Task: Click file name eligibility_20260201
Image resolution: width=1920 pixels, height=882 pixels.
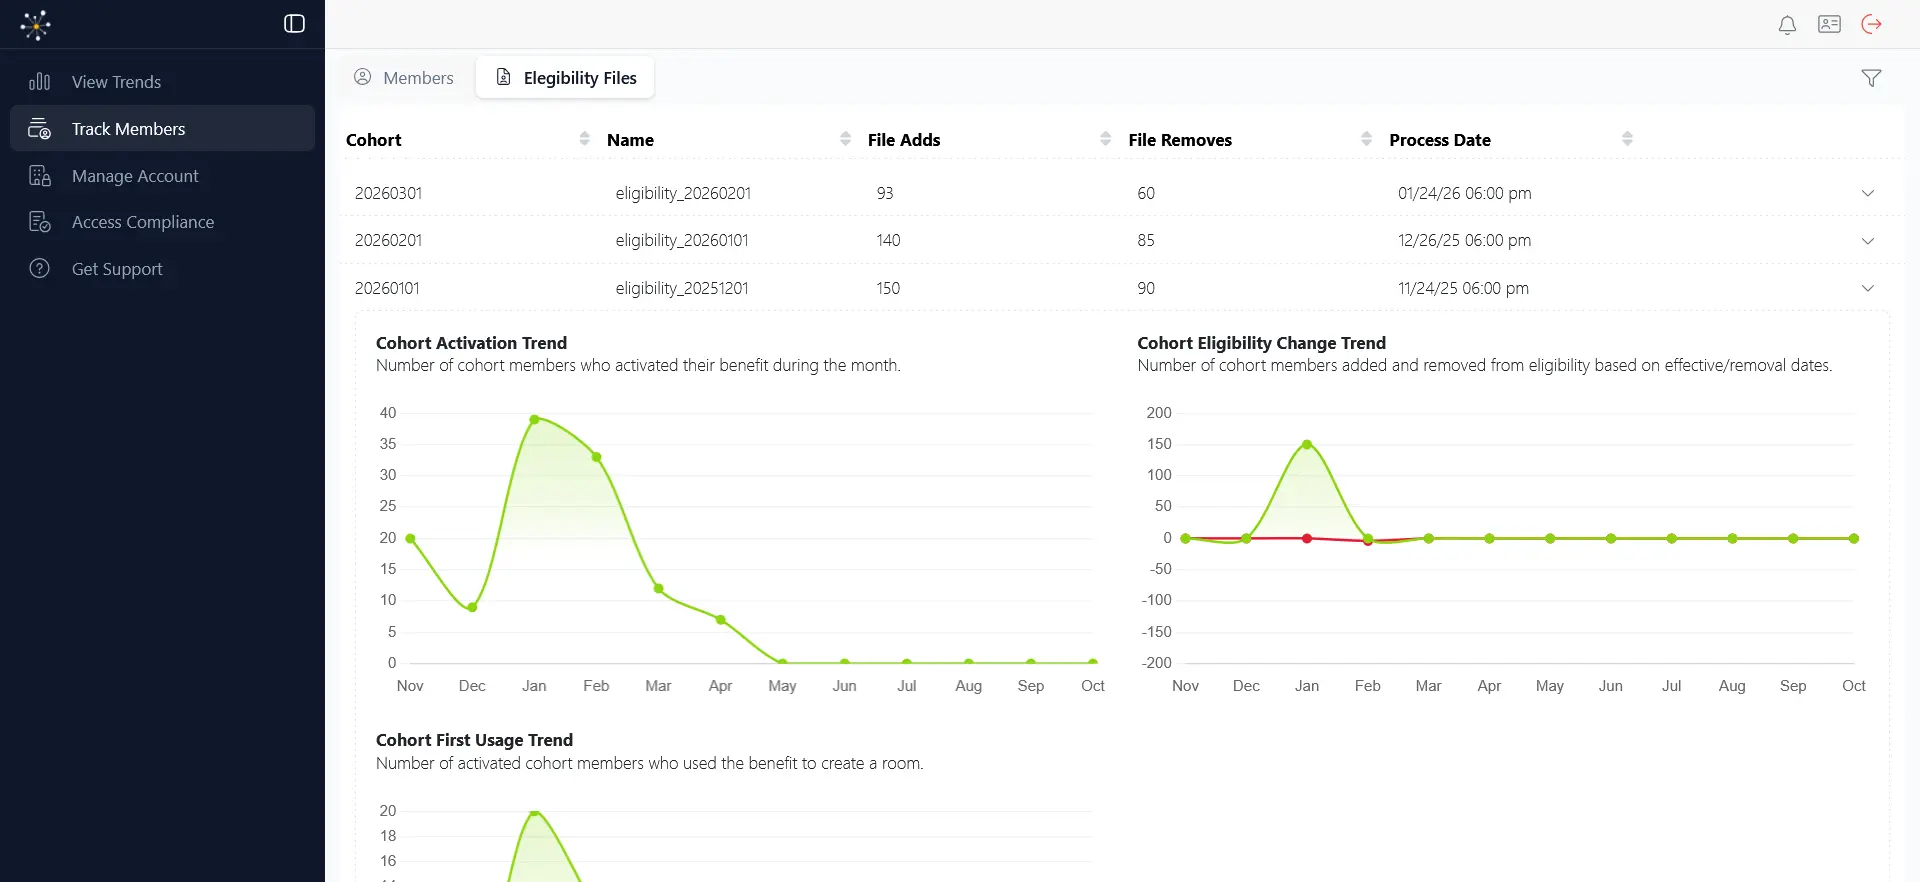Action: [x=683, y=193]
